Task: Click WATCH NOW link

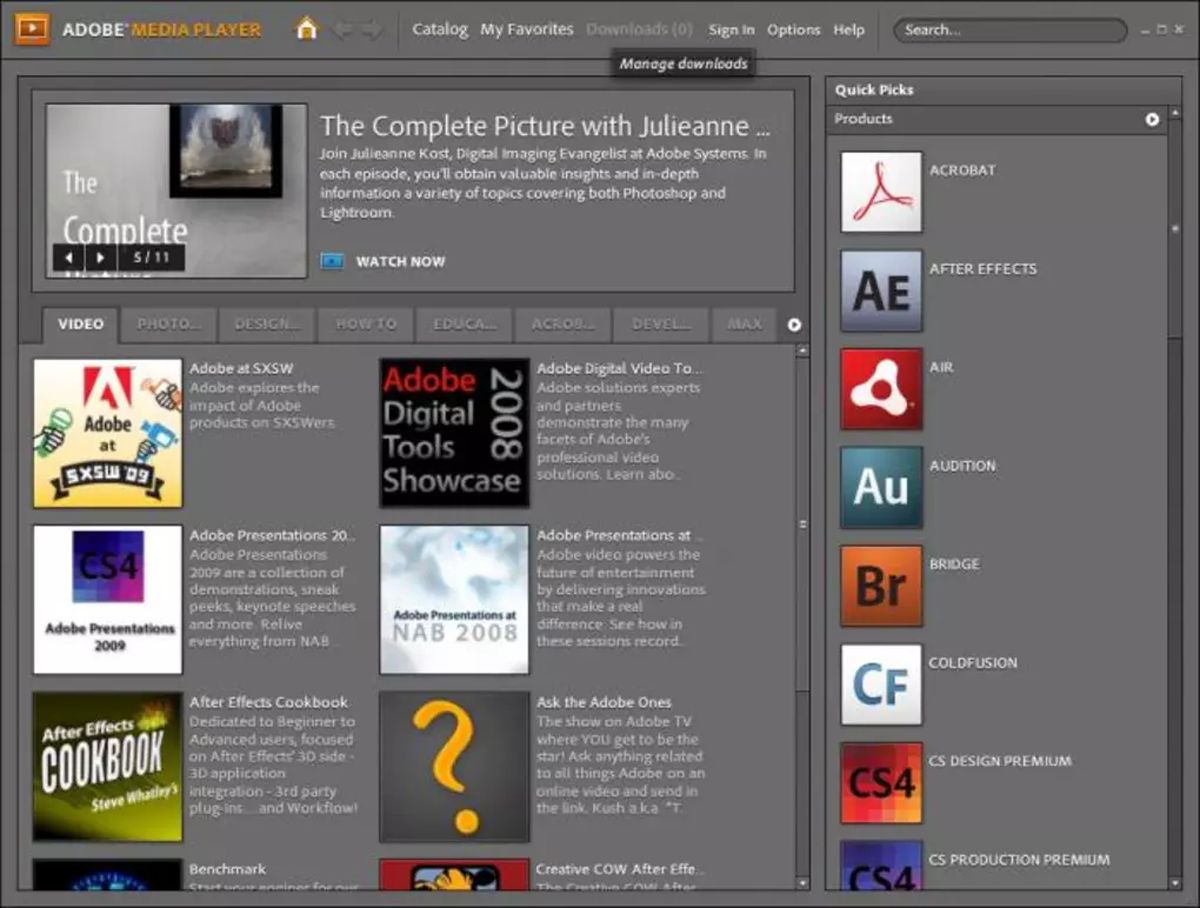Action: [x=400, y=261]
